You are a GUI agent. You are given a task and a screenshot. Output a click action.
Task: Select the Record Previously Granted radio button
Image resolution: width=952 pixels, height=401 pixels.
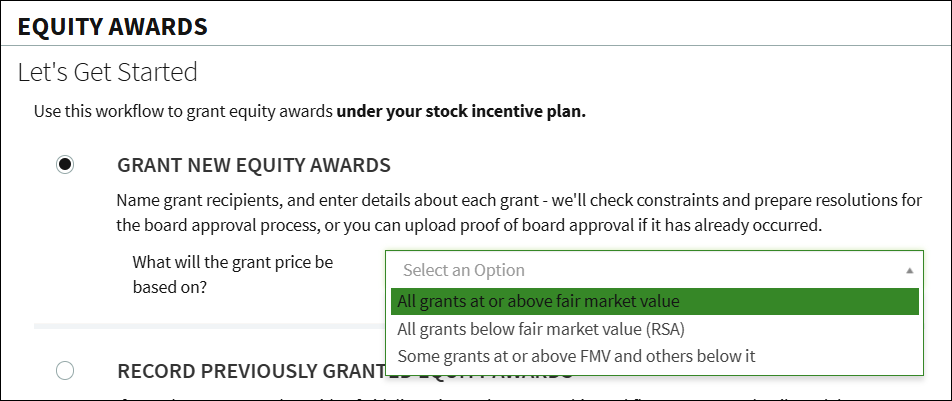[65, 370]
